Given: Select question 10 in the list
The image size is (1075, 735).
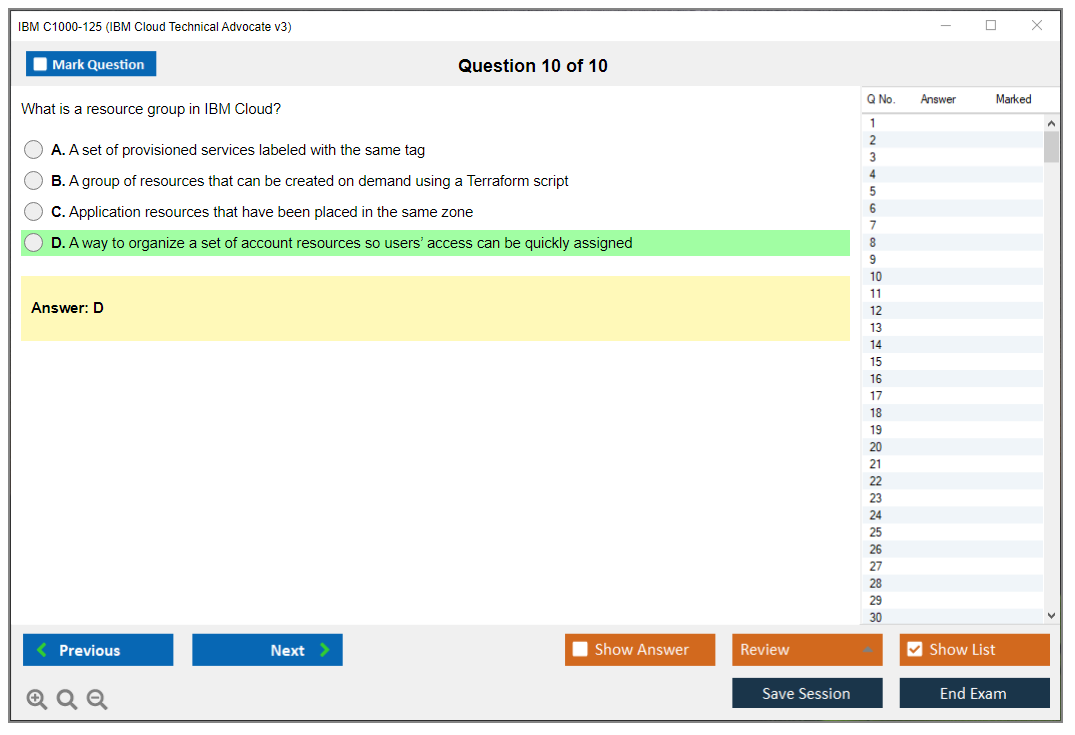Looking at the screenshot, I should 876,277.
